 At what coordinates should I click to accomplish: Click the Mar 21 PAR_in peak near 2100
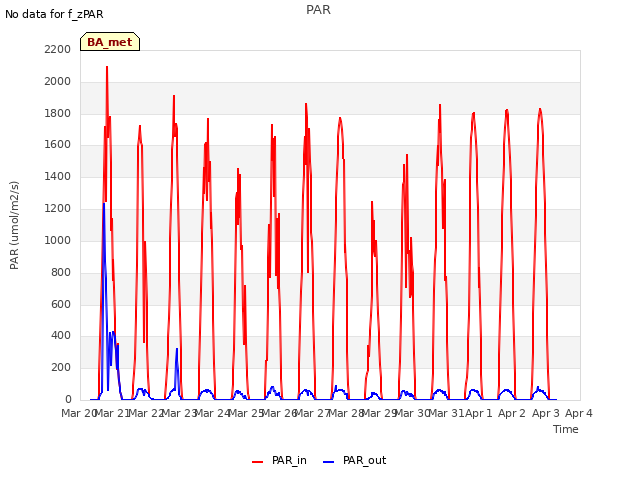(x=107, y=67)
